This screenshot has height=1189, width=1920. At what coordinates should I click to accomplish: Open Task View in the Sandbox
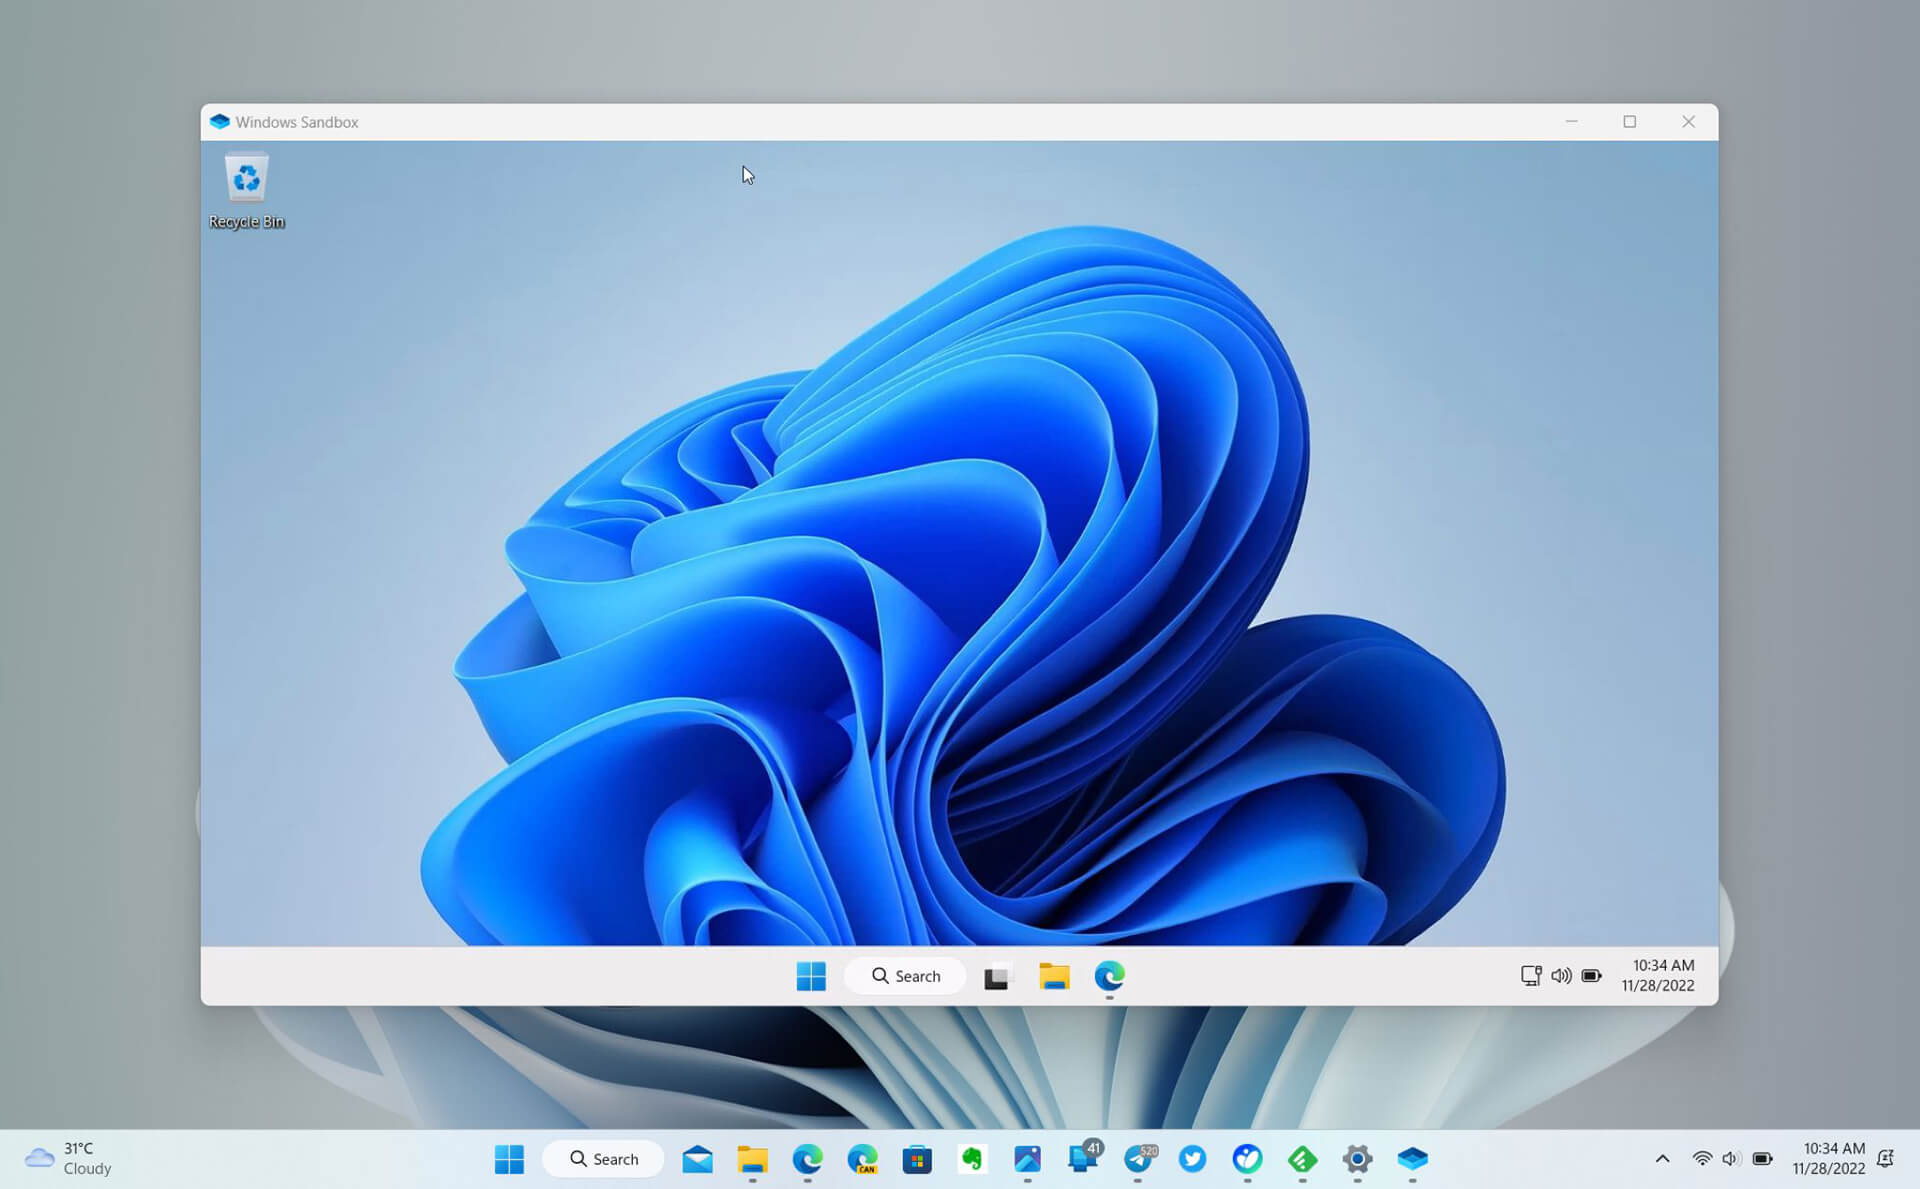pos(998,976)
